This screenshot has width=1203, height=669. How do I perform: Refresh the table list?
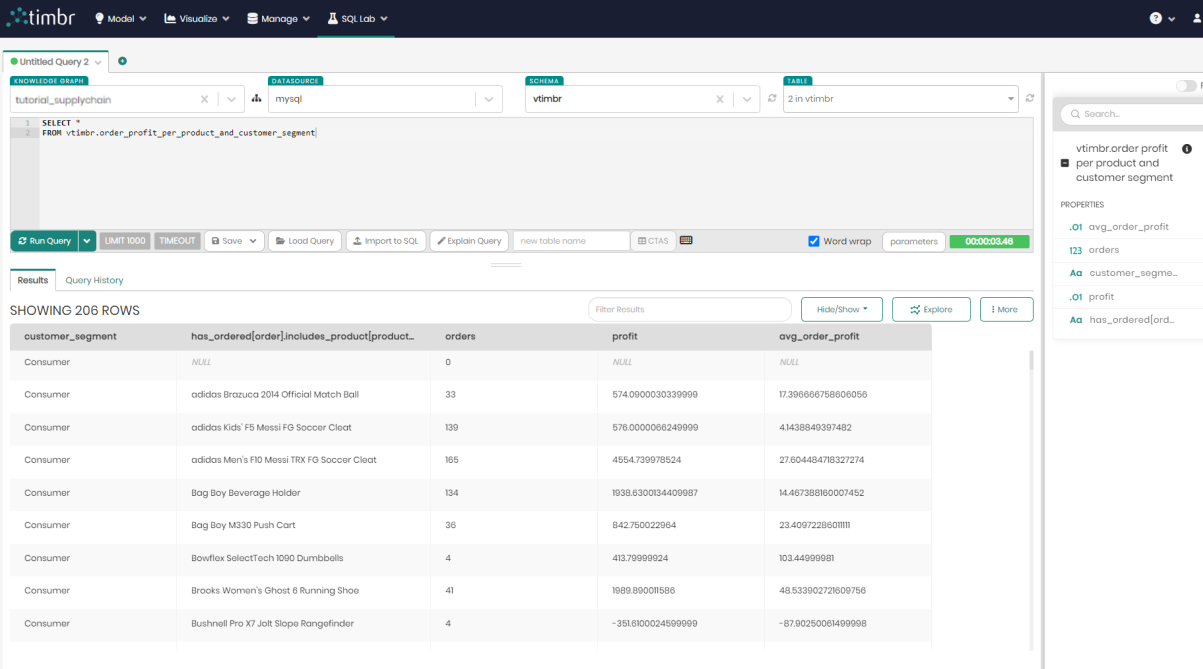[x=1030, y=99]
